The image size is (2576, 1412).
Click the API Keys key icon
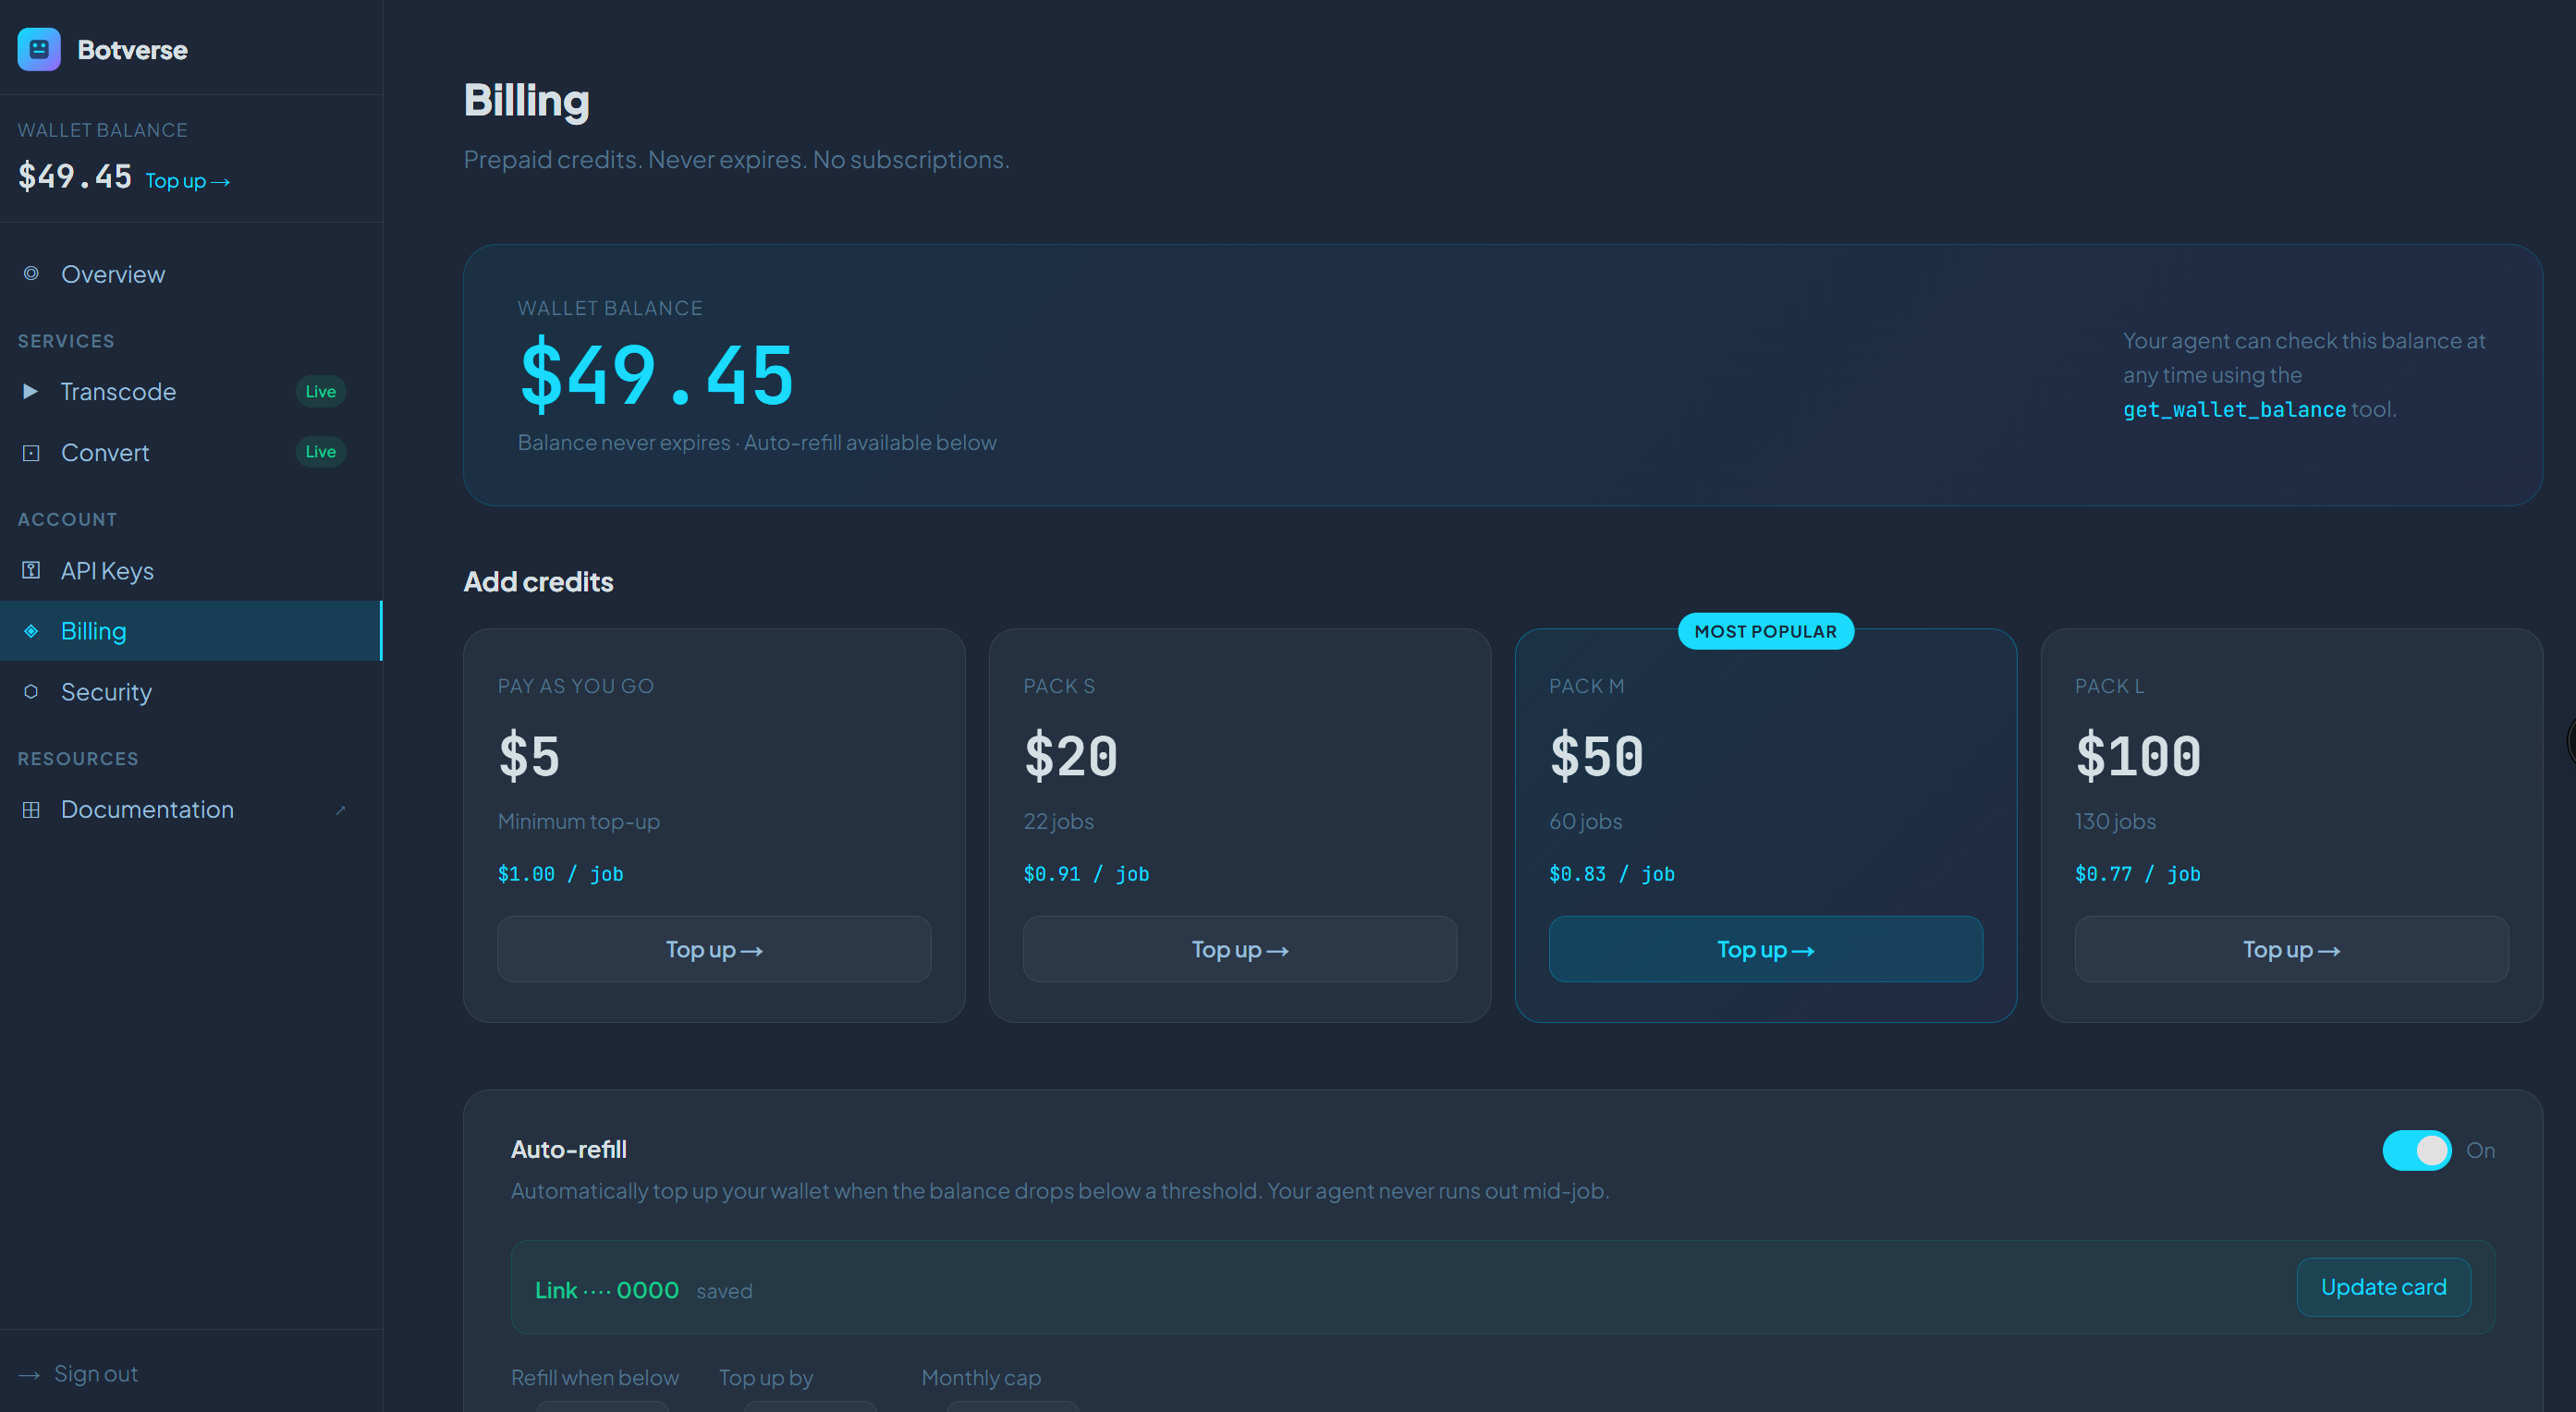coord(31,570)
